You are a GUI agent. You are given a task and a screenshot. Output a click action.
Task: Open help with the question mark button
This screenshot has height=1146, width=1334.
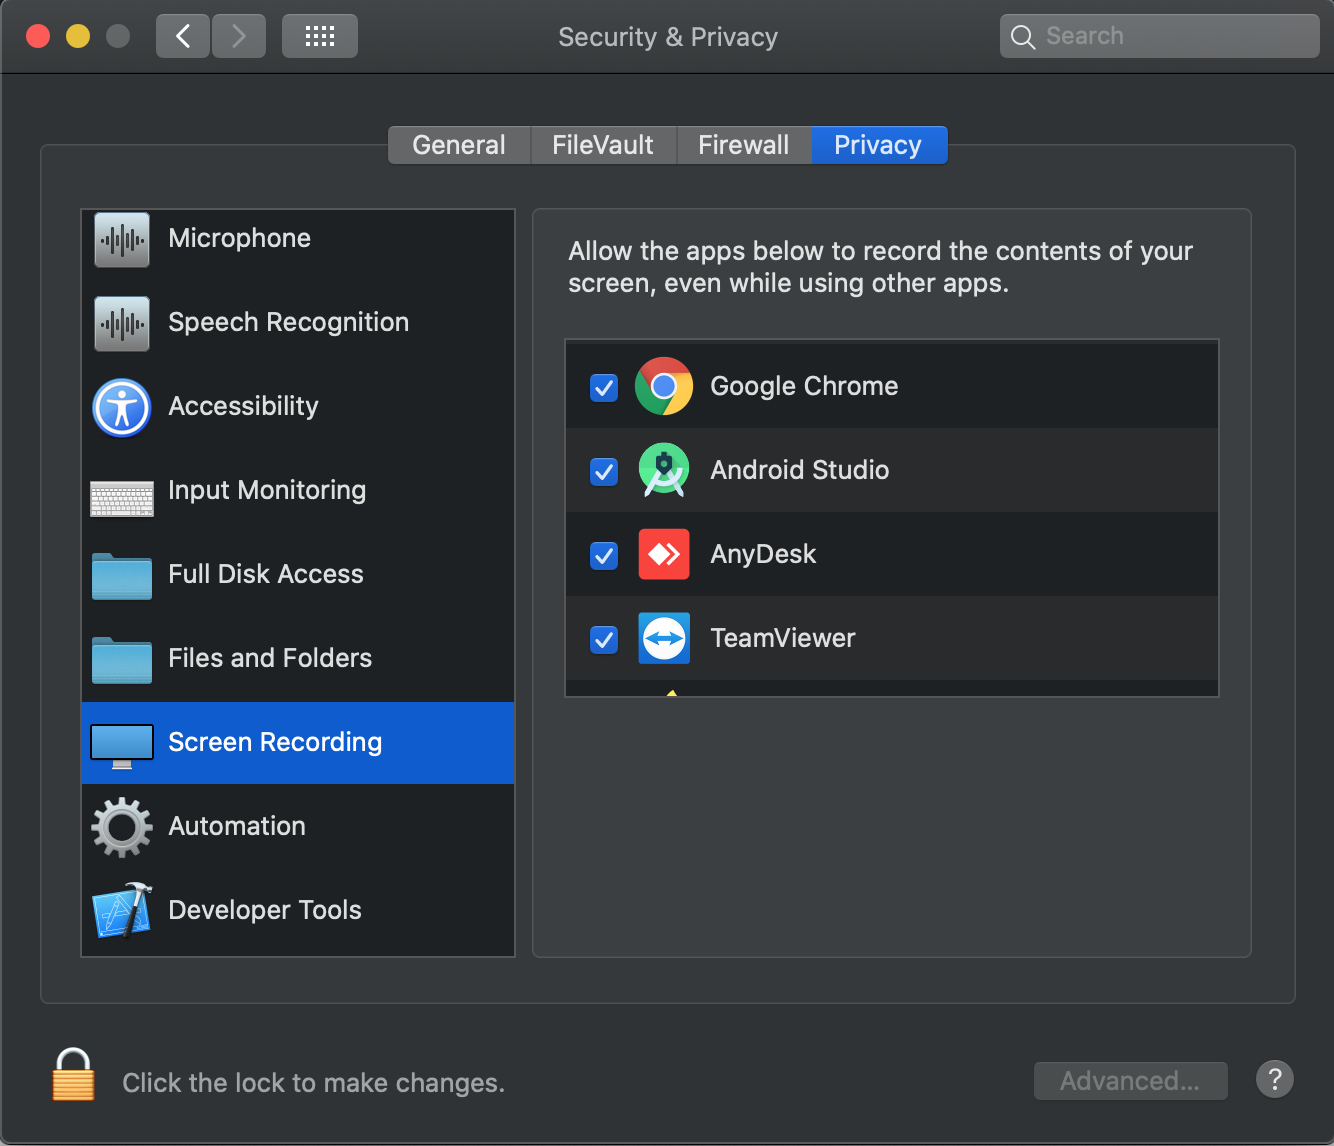coord(1275,1080)
